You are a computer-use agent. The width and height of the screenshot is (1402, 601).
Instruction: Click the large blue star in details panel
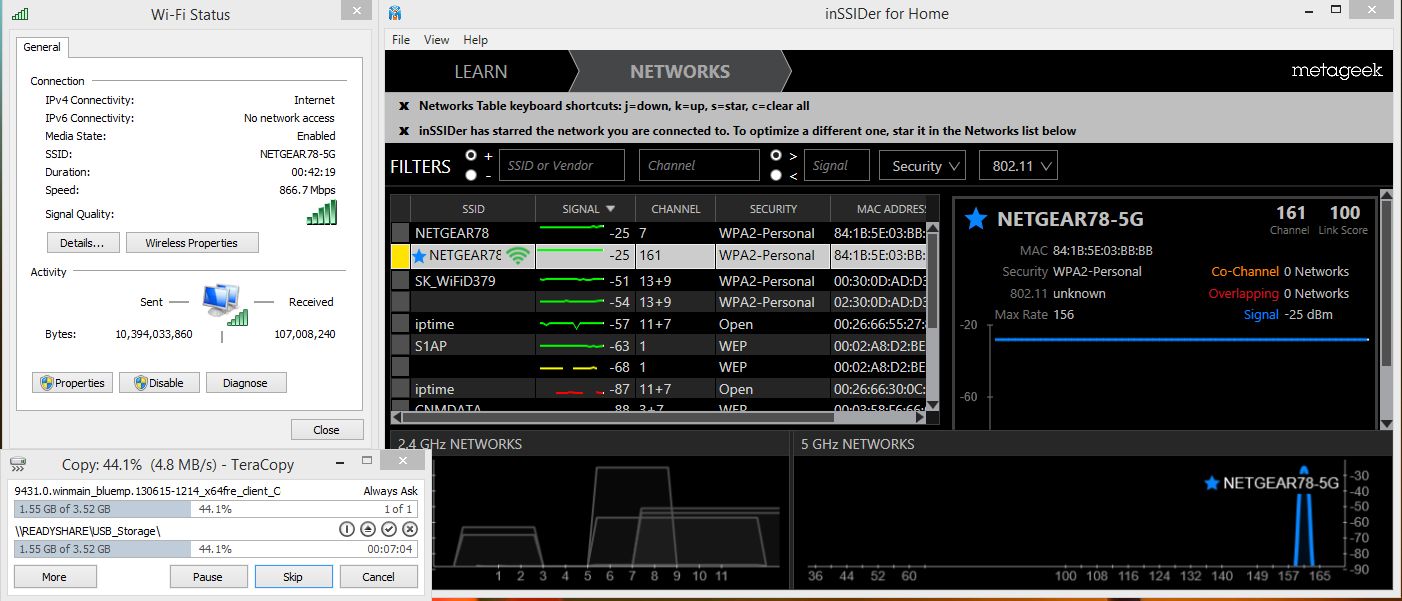coord(976,220)
